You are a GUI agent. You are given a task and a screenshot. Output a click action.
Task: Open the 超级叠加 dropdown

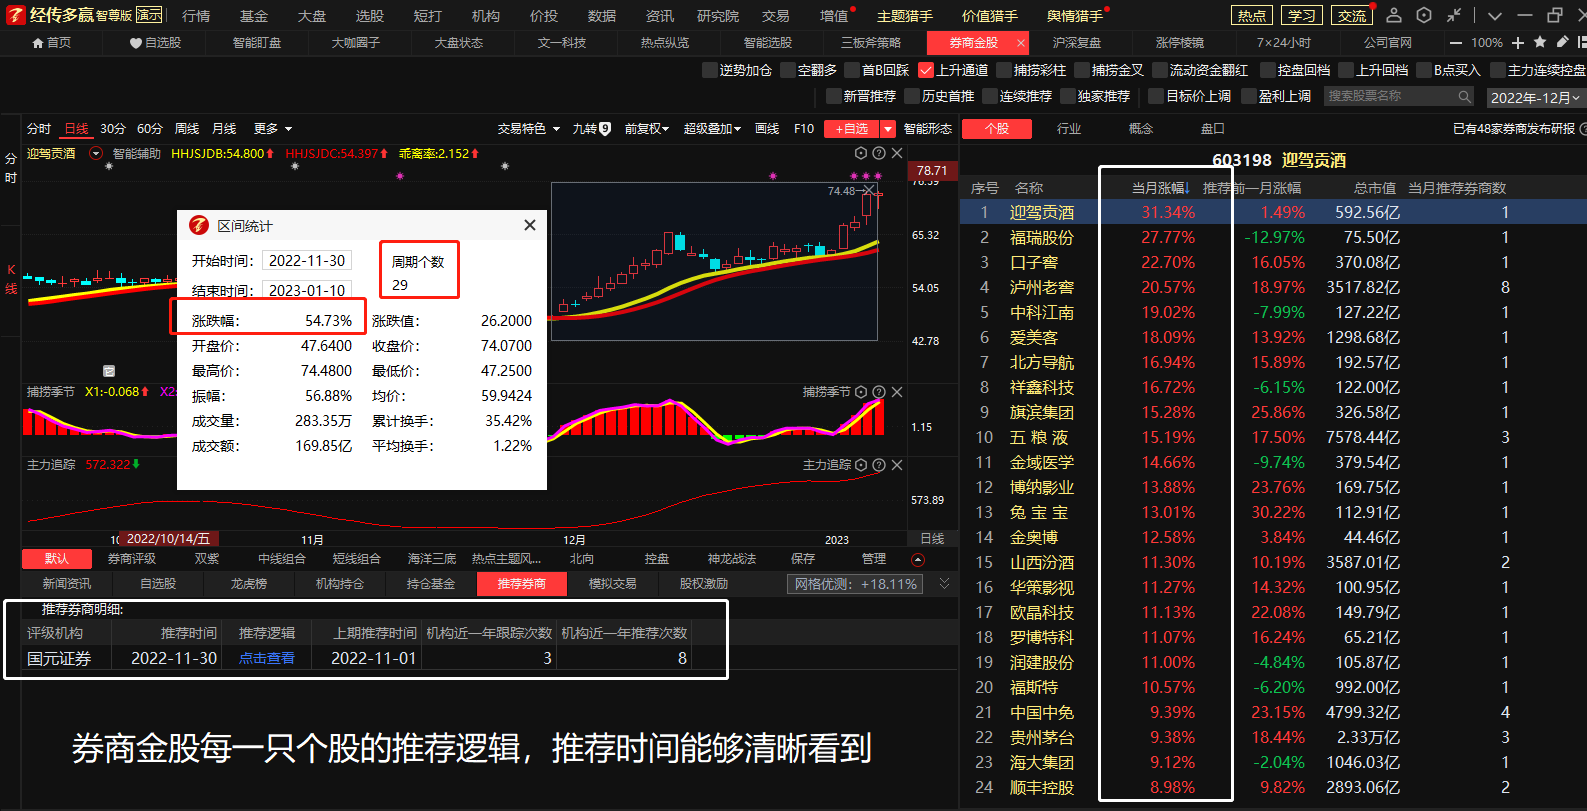[712, 129]
